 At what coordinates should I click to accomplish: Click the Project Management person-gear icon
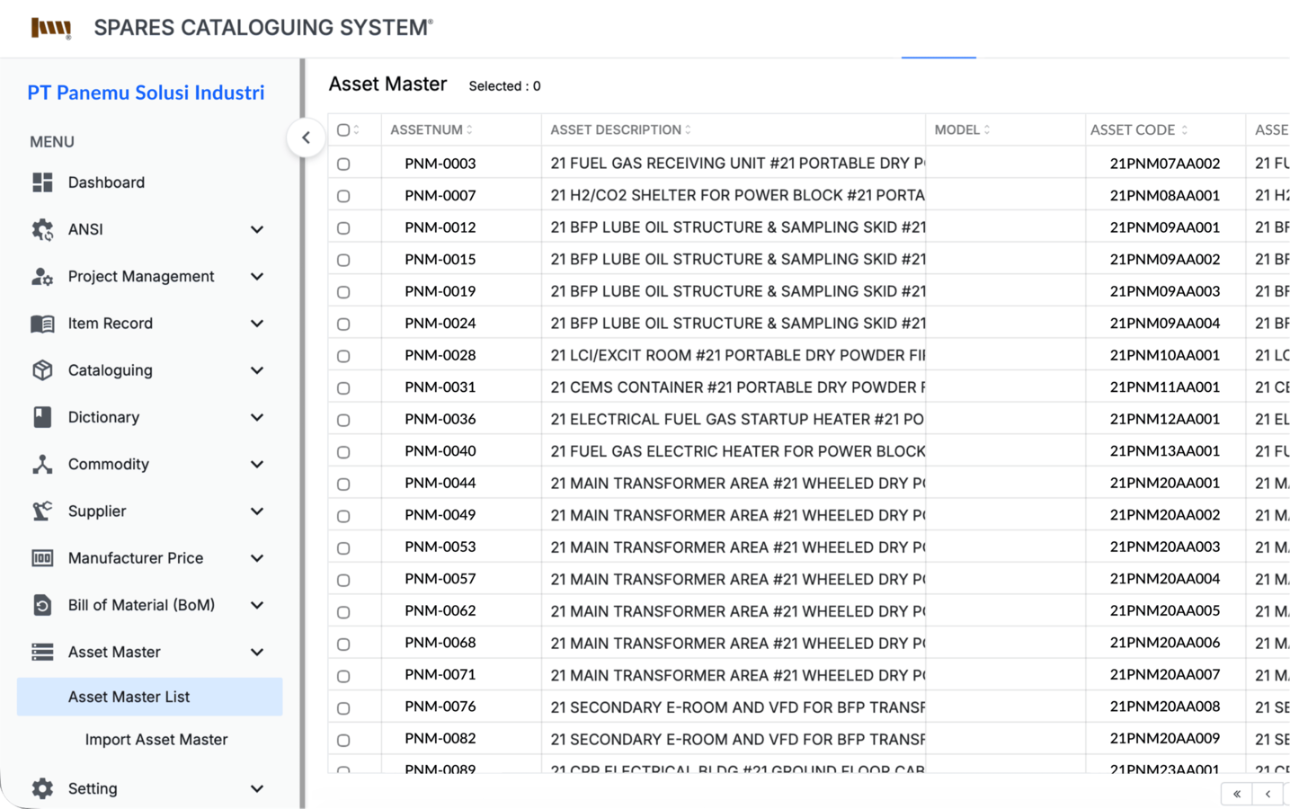click(x=42, y=276)
